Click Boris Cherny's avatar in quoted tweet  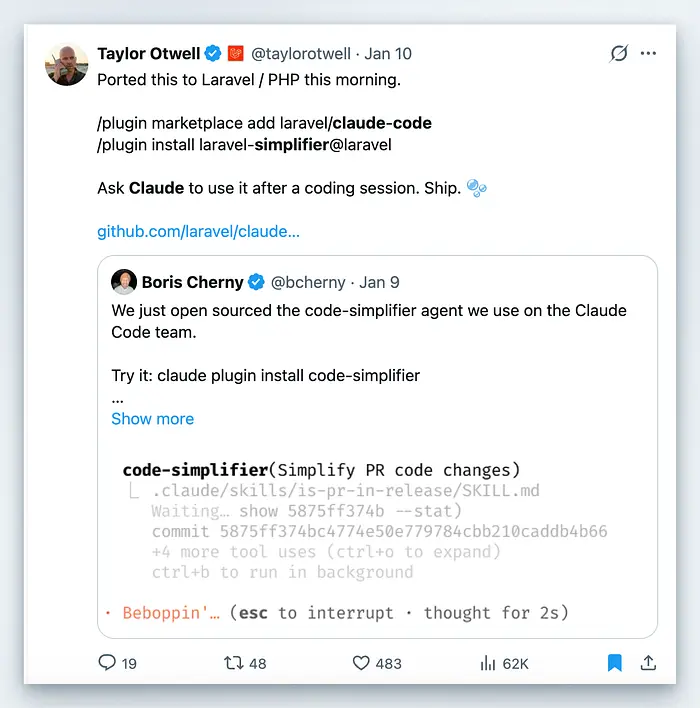coord(124,282)
